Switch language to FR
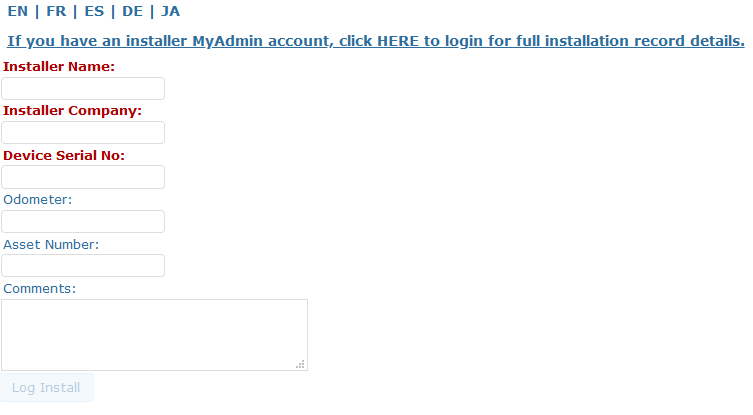 55,11
